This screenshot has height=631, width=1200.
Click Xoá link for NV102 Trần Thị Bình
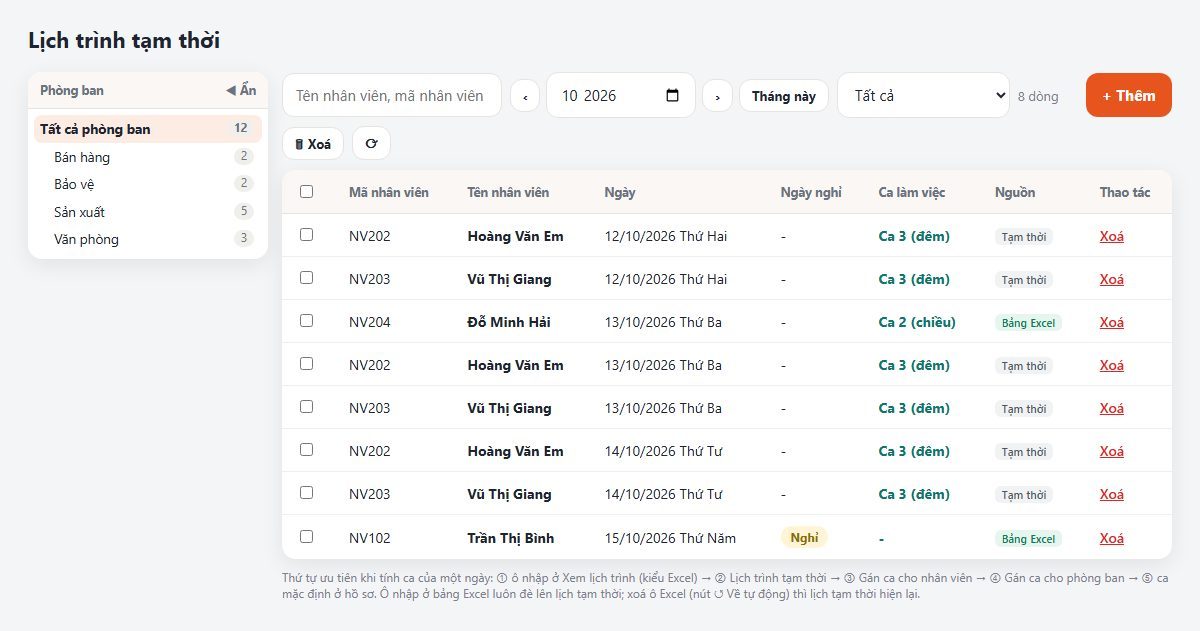pos(1112,538)
